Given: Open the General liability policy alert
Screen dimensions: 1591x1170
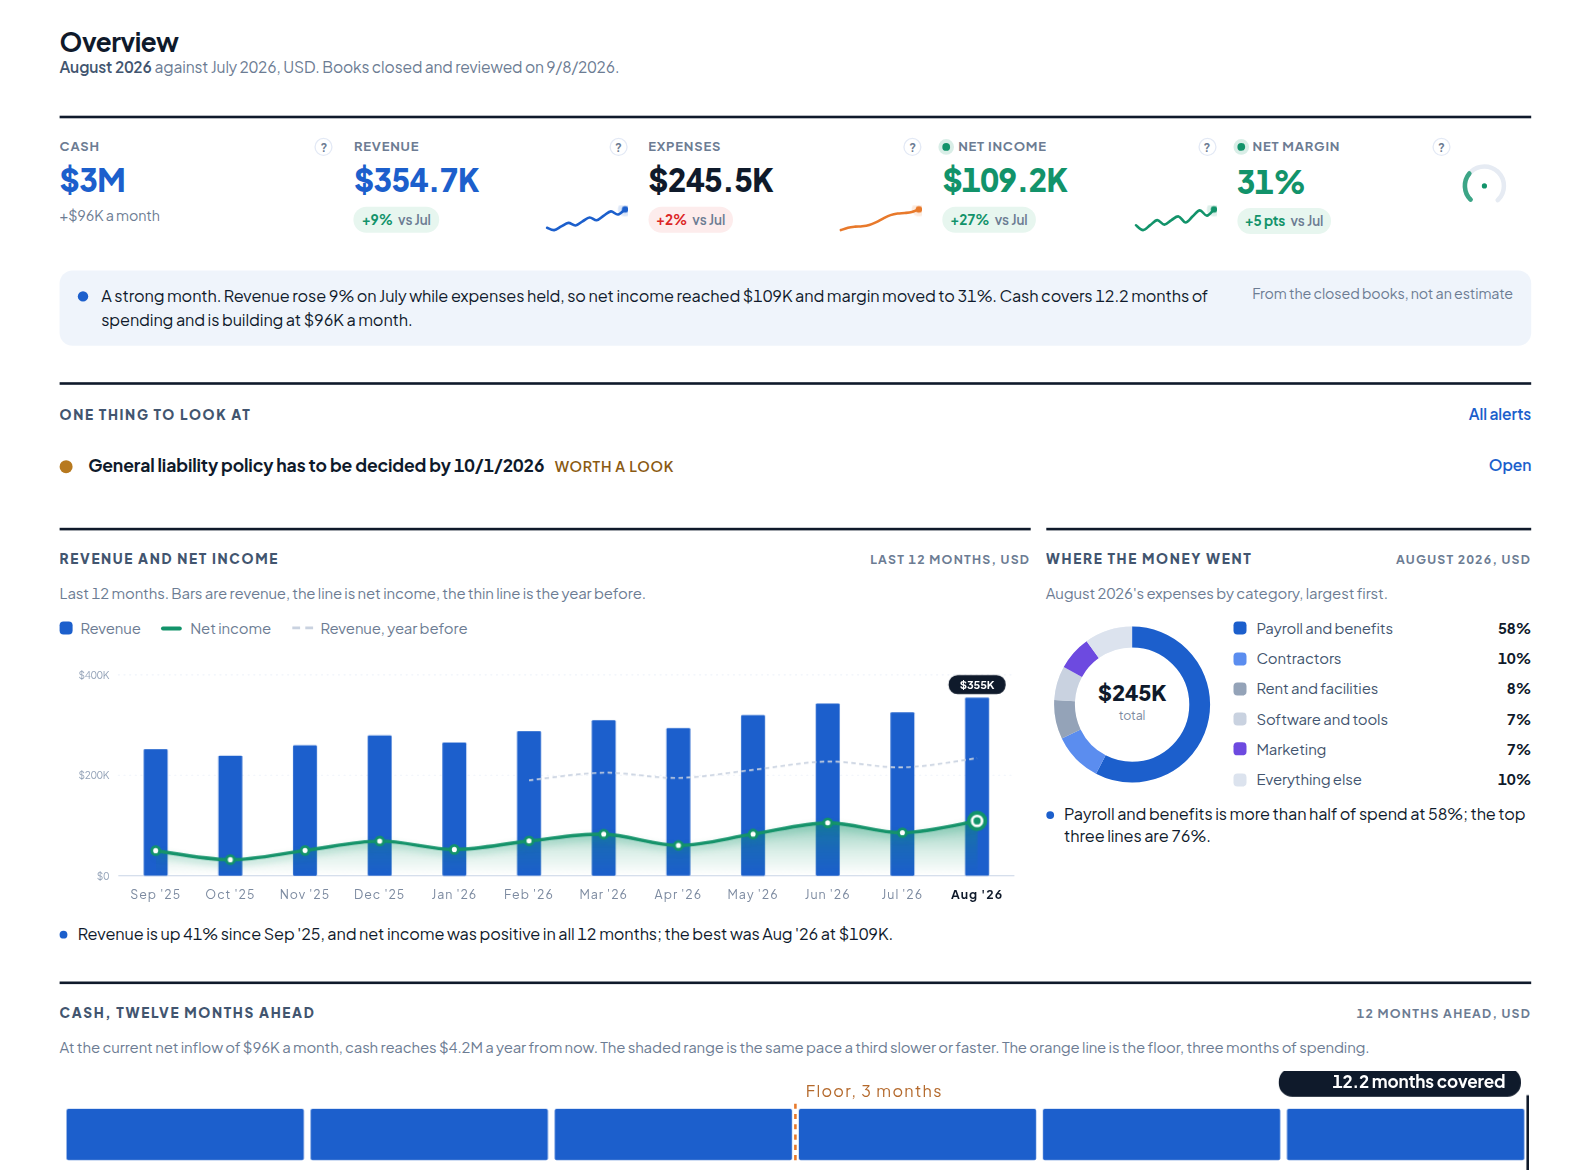Looking at the screenshot, I should 1509,466.
